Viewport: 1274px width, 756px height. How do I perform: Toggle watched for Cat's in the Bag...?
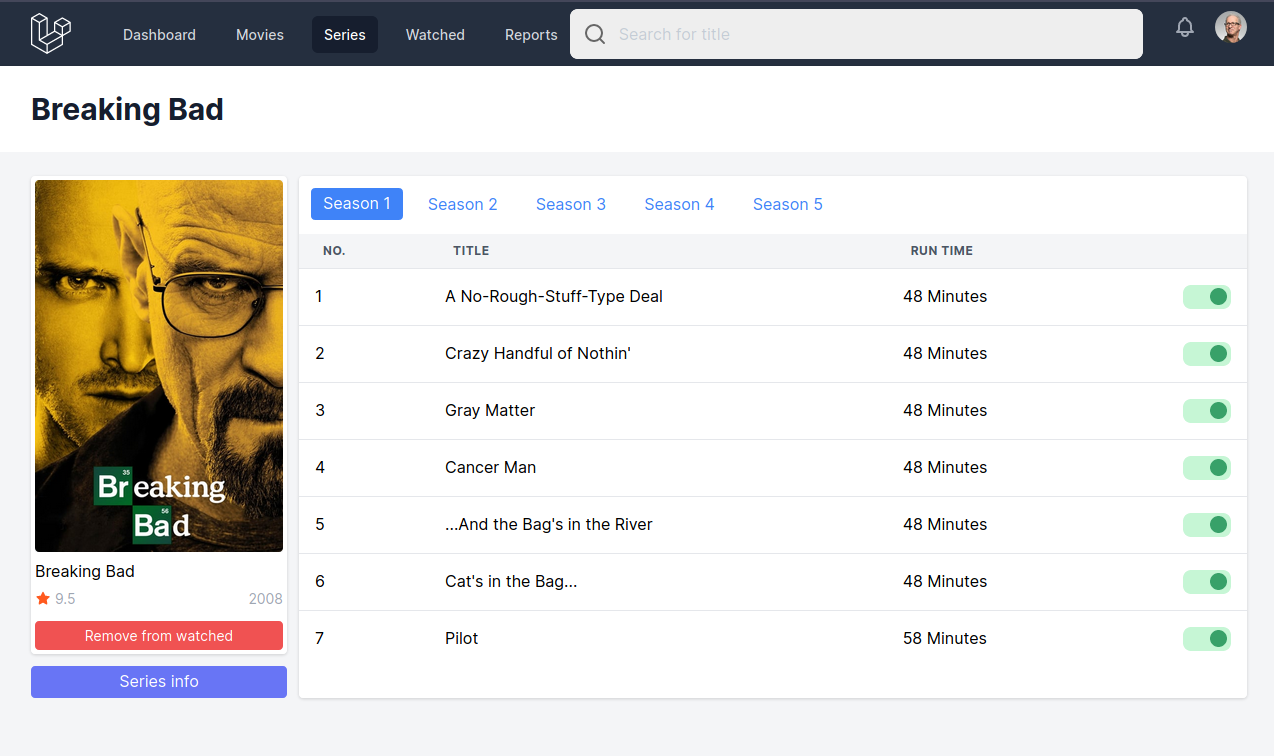[1207, 582]
